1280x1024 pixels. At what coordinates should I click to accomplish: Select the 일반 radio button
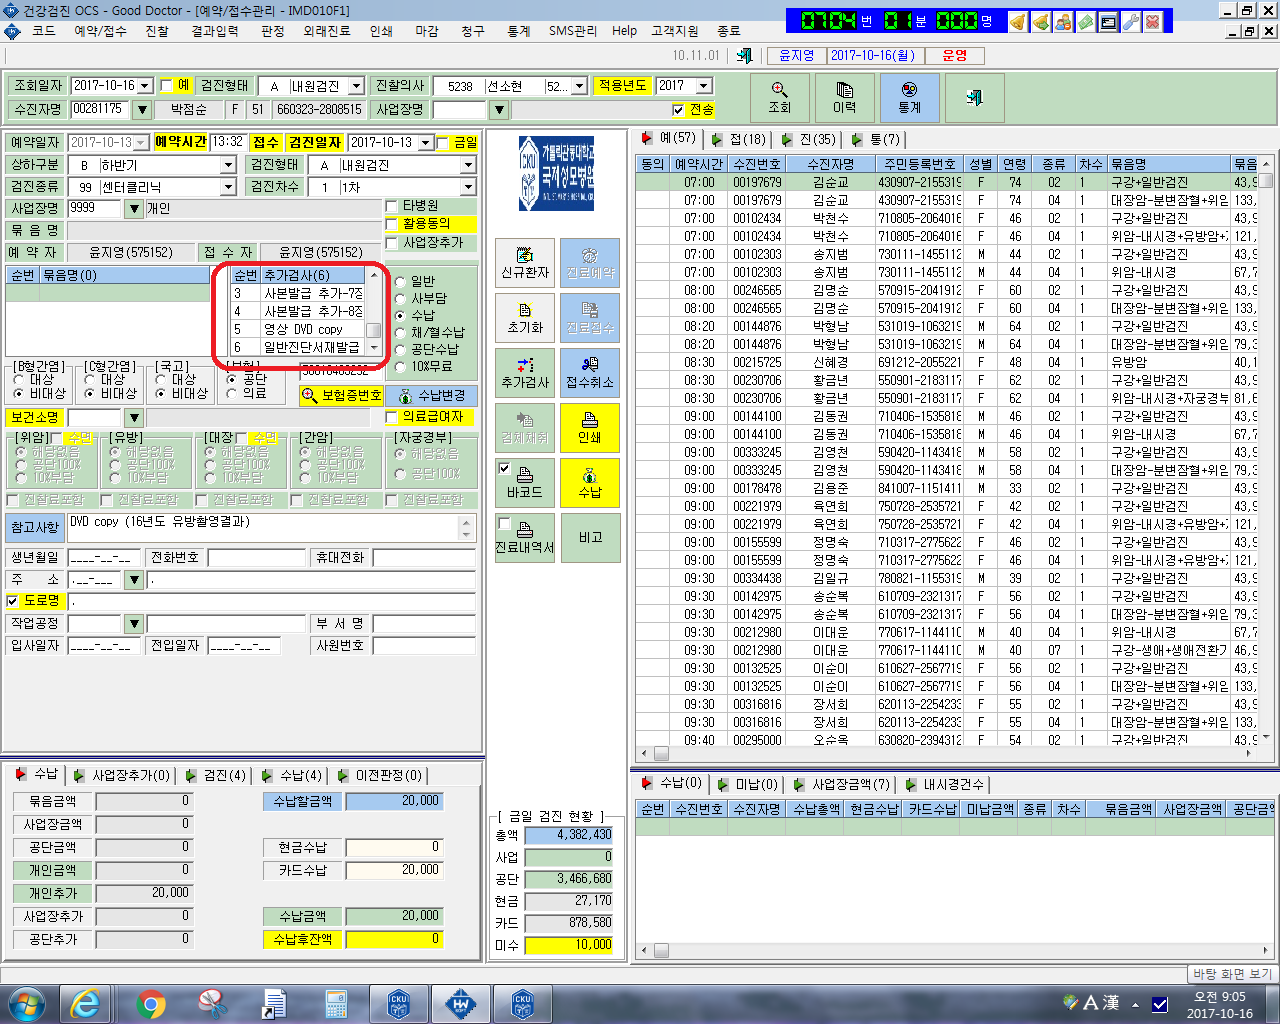[401, 282]
